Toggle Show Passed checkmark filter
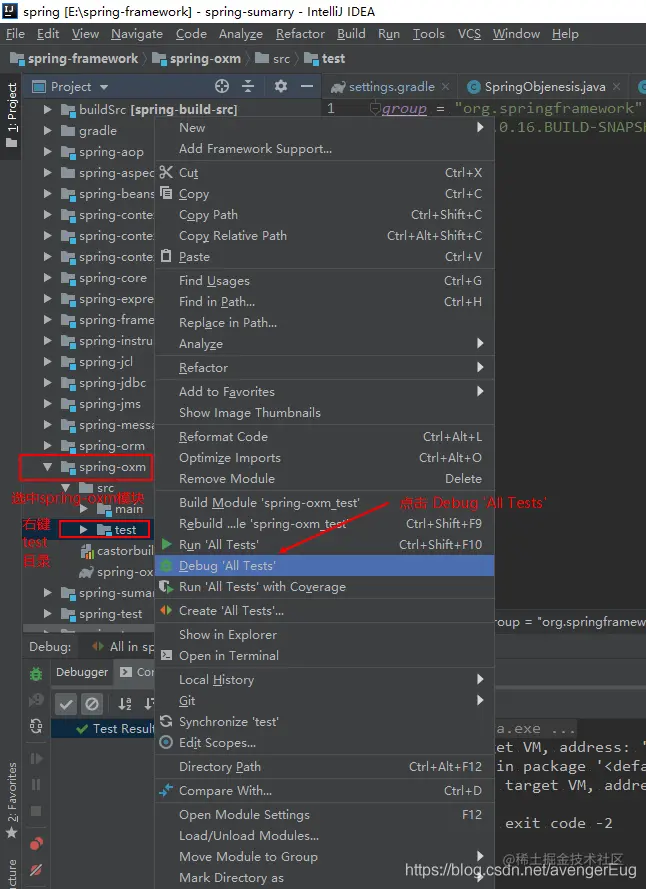The width and height of the screenshot is (646, 889). [x=66, y=704]
